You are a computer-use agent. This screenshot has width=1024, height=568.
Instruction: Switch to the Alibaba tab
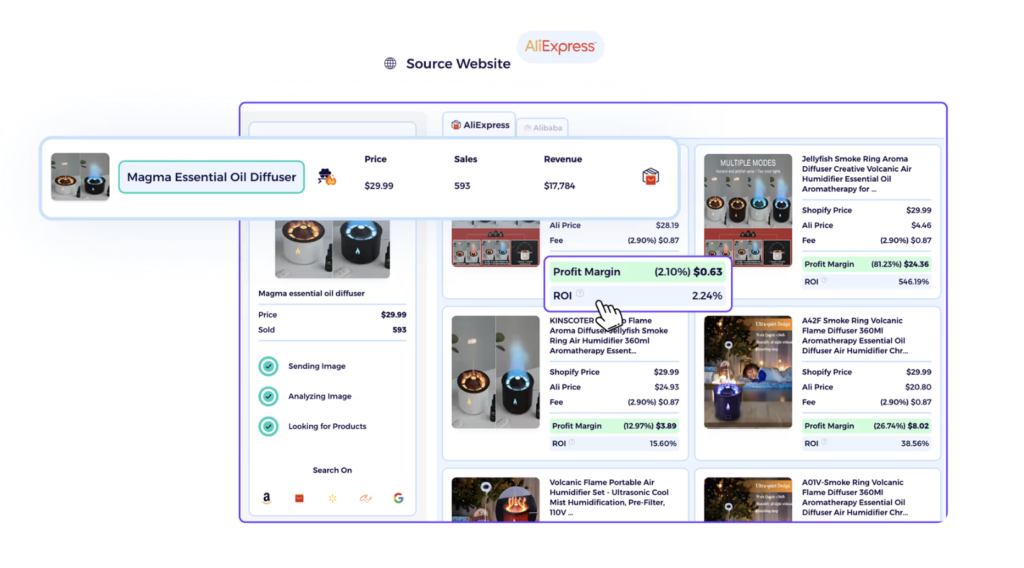(543, 127)
